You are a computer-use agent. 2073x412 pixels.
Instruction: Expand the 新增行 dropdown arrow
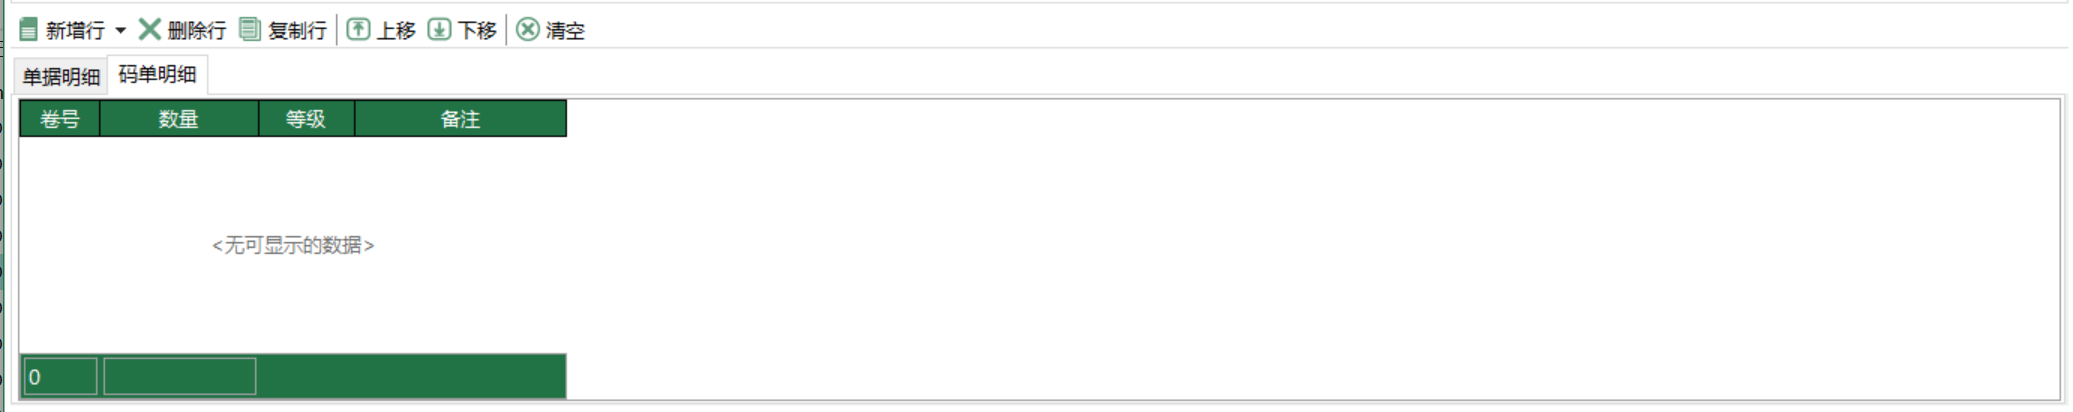point(121,31)
